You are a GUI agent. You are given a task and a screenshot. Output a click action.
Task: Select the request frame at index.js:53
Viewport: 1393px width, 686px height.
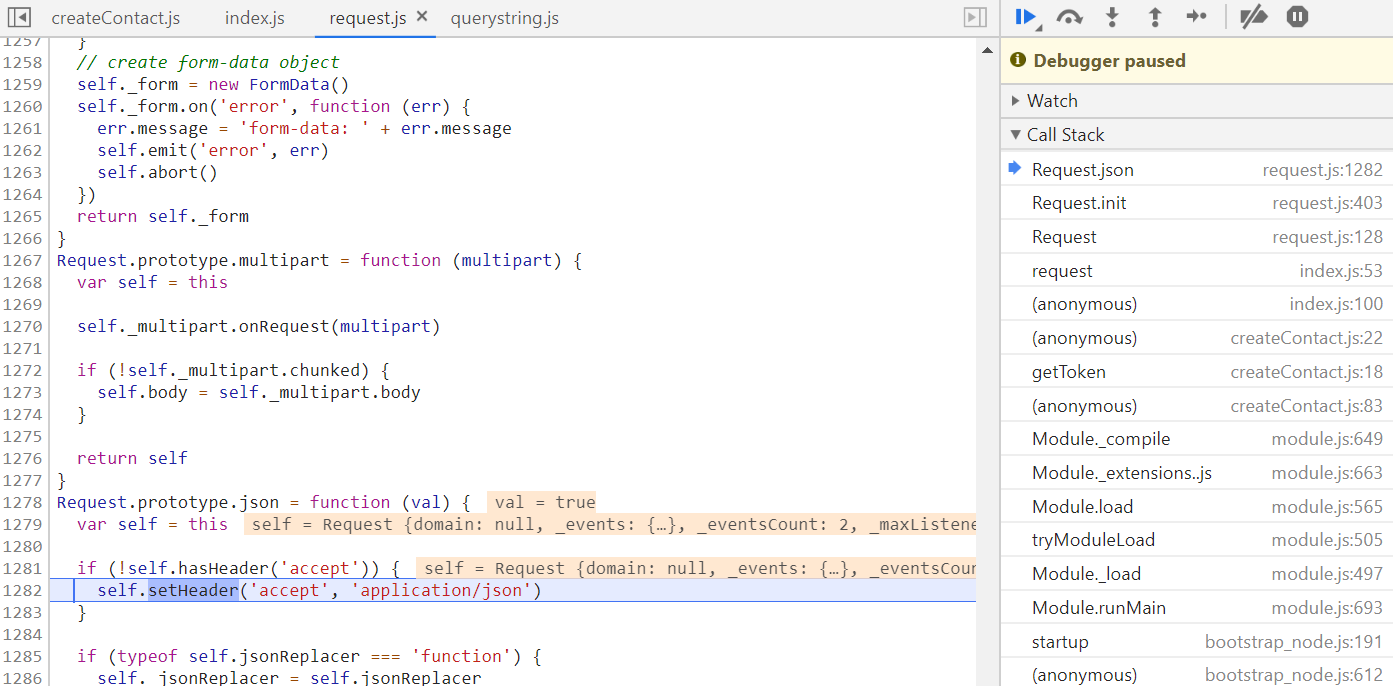tap(1197, 271)
